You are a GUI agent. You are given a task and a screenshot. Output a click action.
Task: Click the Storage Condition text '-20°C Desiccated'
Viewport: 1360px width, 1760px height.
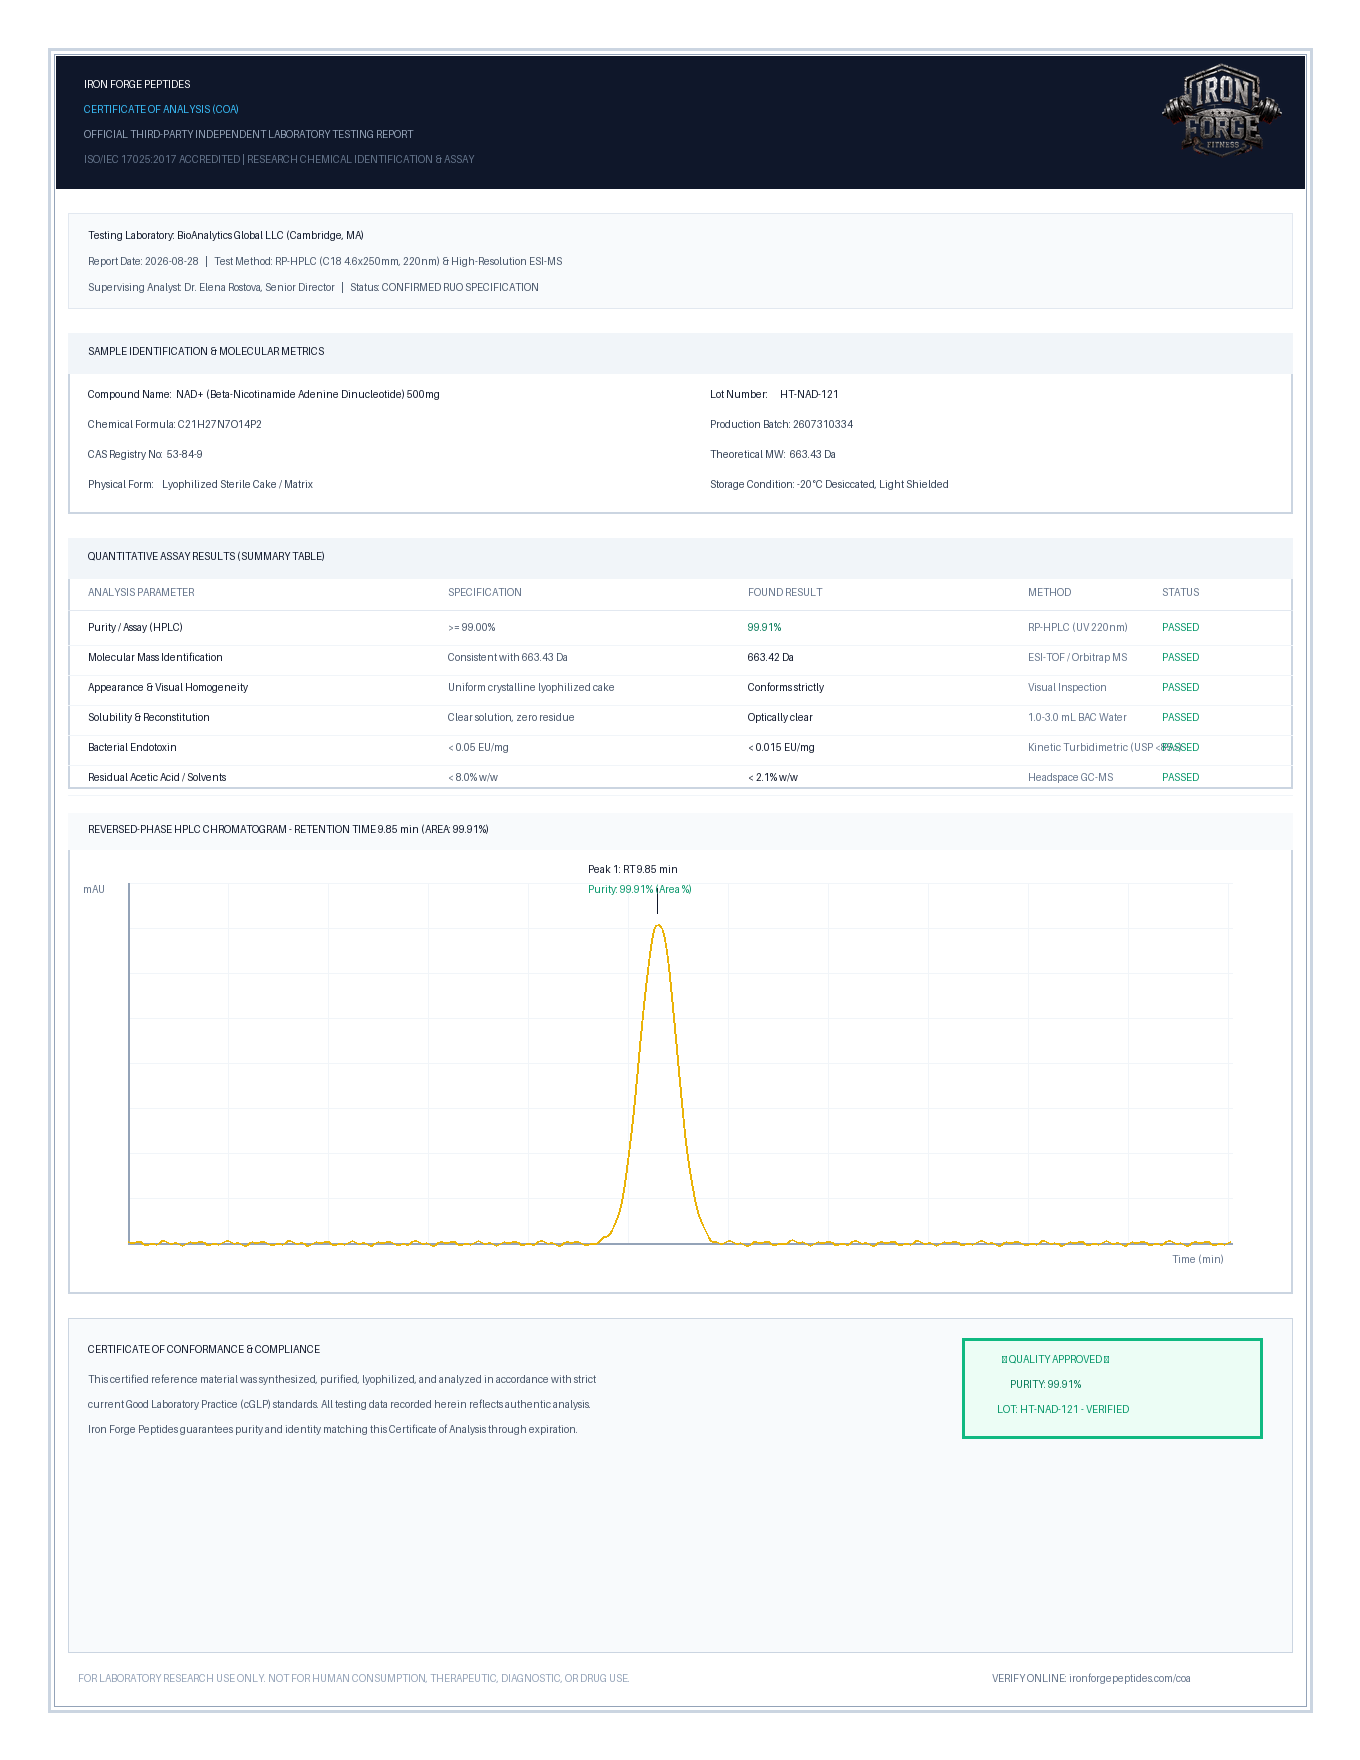click(x=835, y=484)
